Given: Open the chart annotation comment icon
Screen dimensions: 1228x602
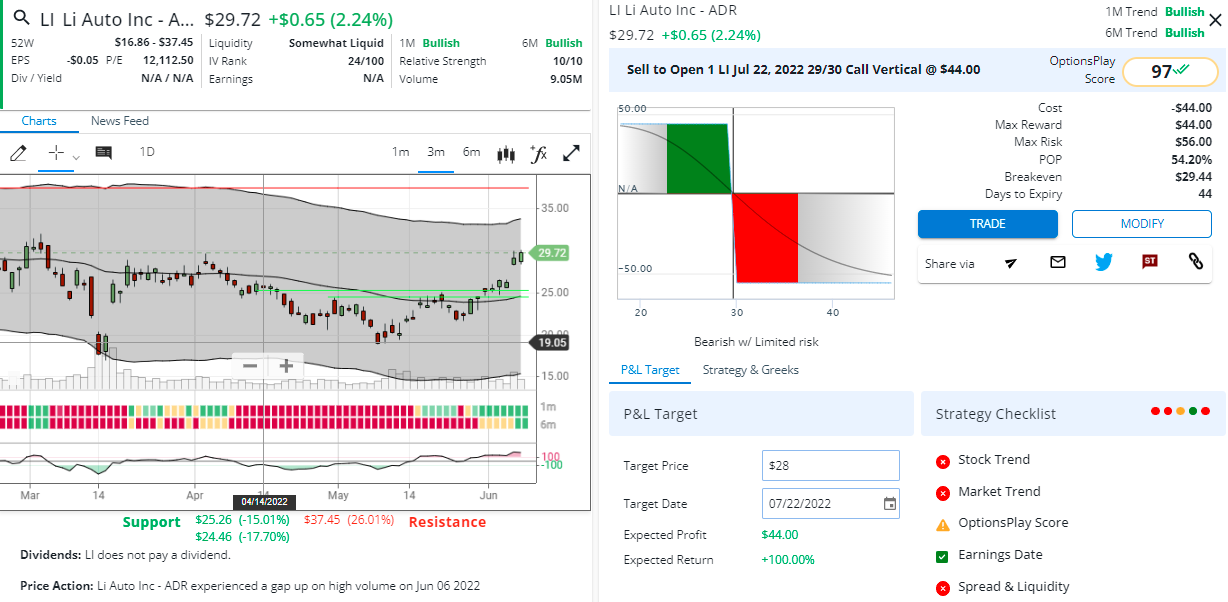Looking at the screenshot, I should point(104,153).
